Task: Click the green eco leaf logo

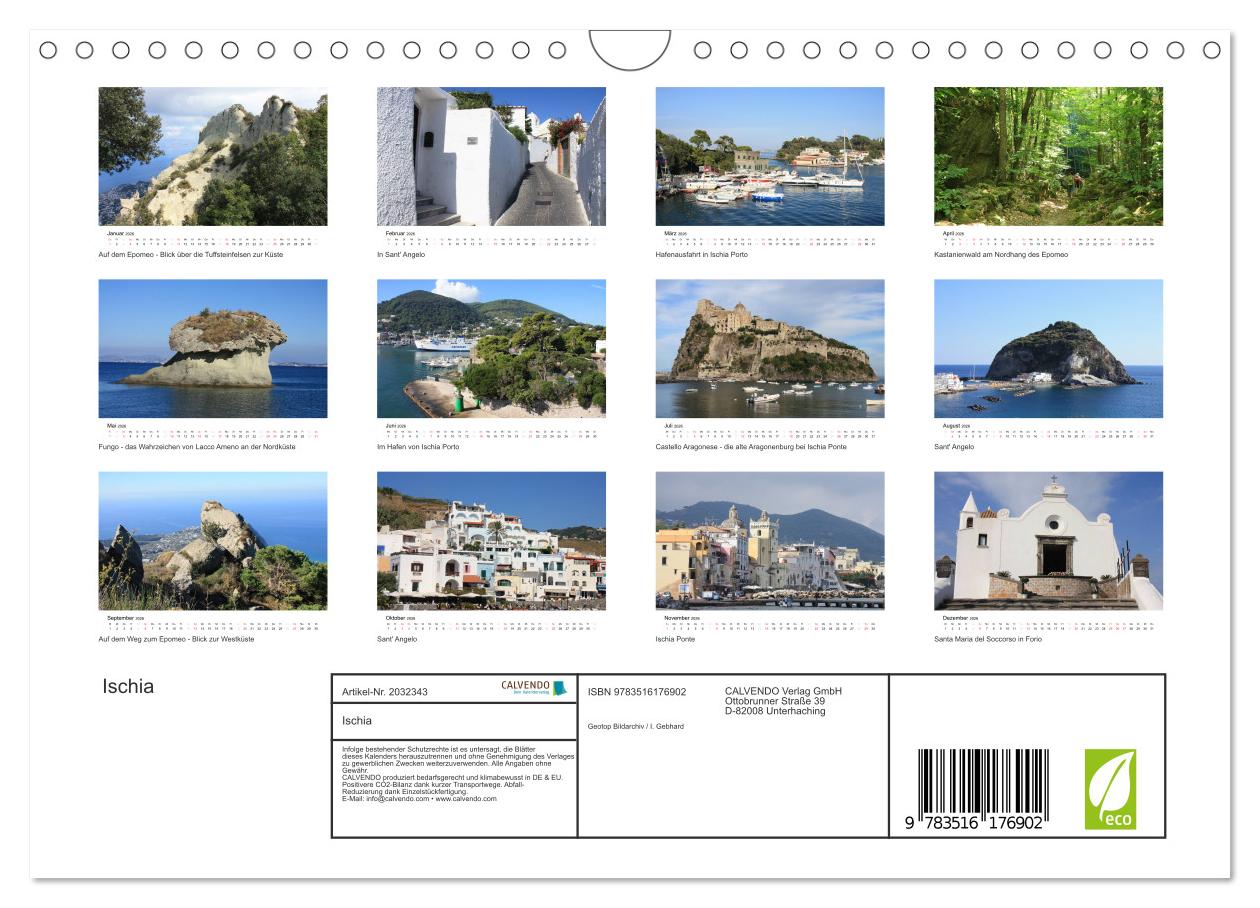Action: coord(1110,789)
